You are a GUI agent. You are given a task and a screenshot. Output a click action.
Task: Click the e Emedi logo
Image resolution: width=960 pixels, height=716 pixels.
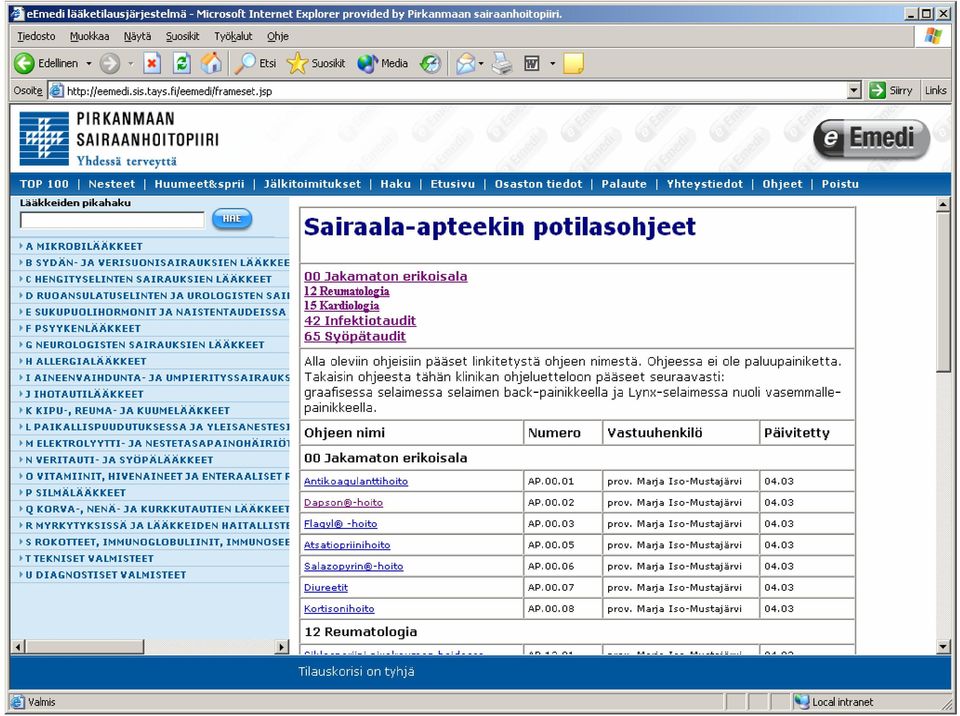pos(872,139)
